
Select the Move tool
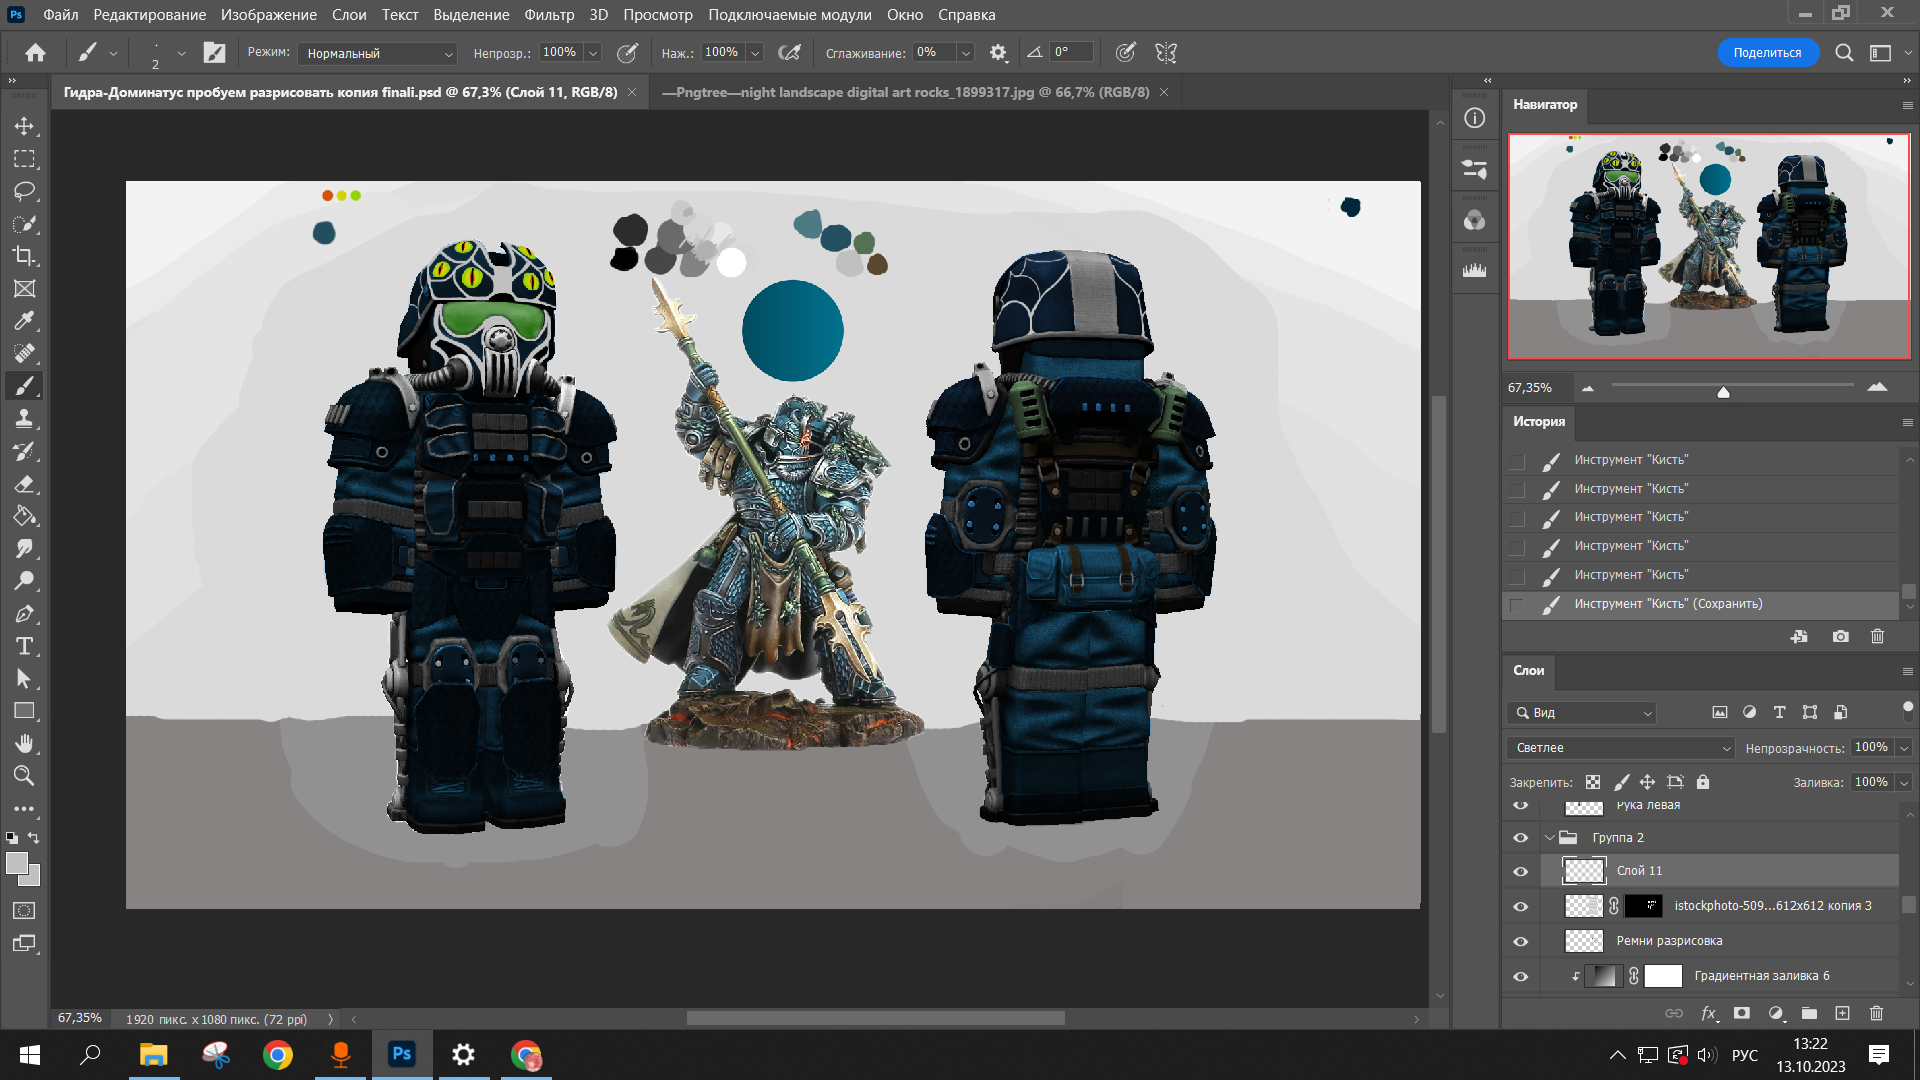24,127
